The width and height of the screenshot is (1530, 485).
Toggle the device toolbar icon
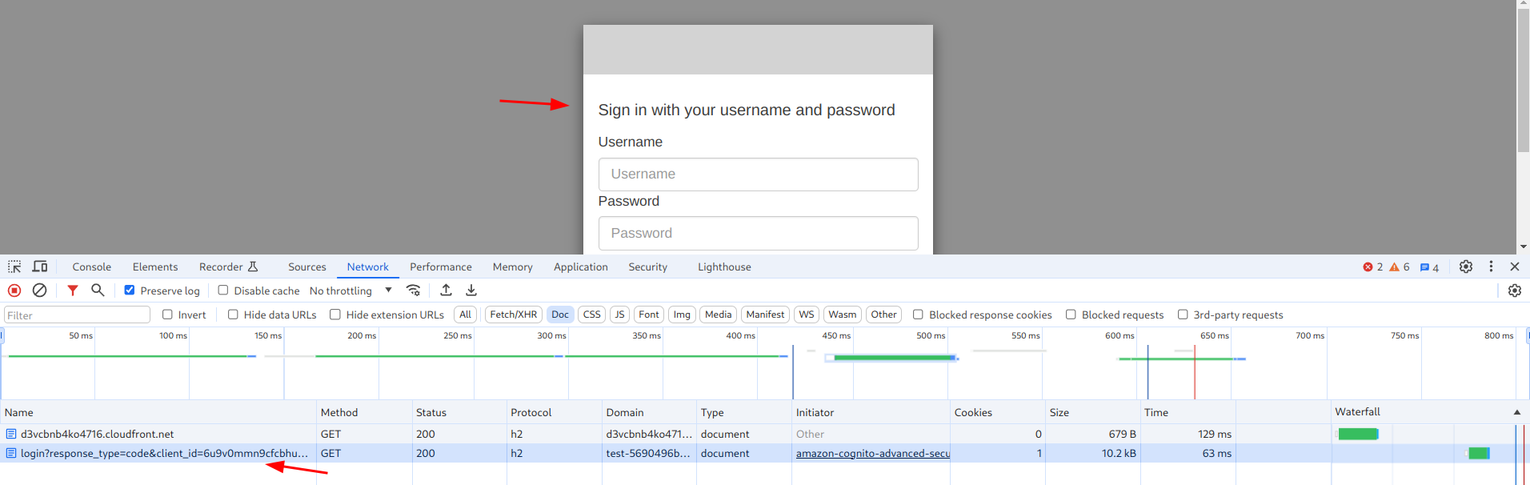click(x=40, y=267)
